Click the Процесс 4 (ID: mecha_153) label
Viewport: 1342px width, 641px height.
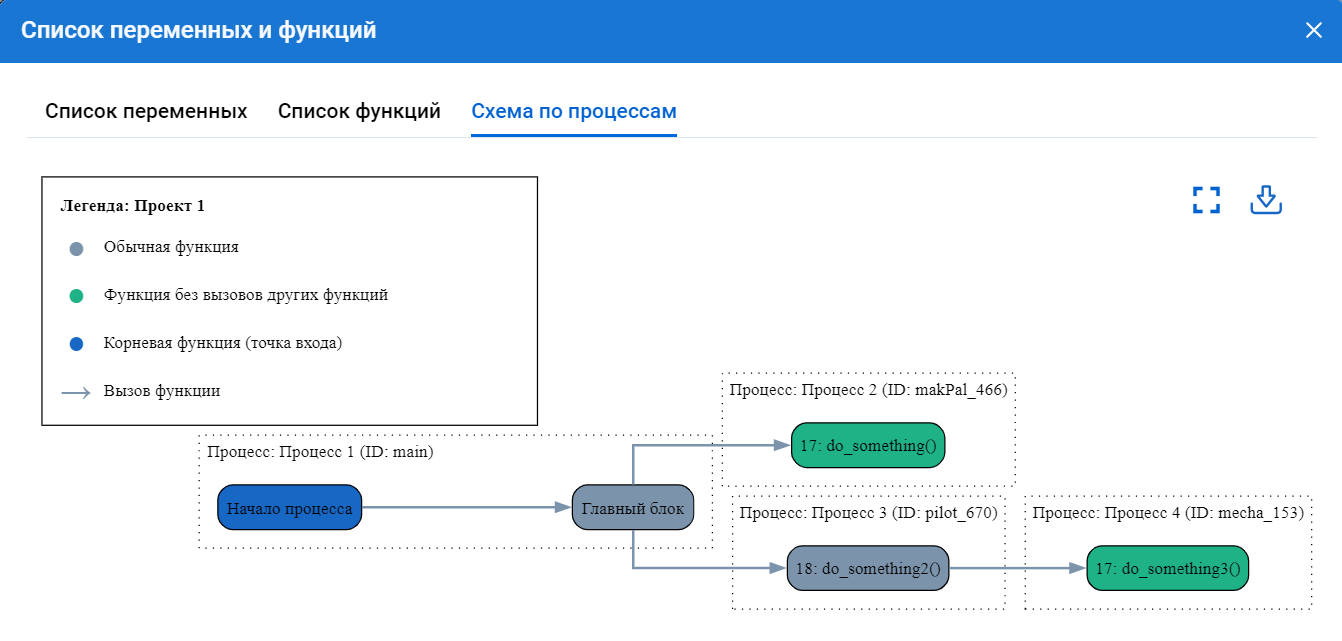coord(1168,513)
